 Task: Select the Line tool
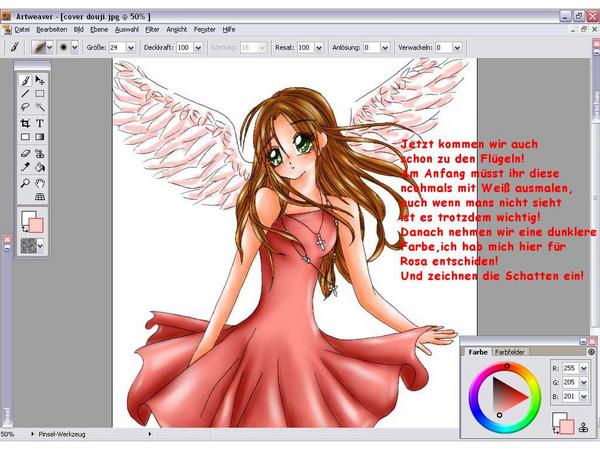(x=25, y=94)
